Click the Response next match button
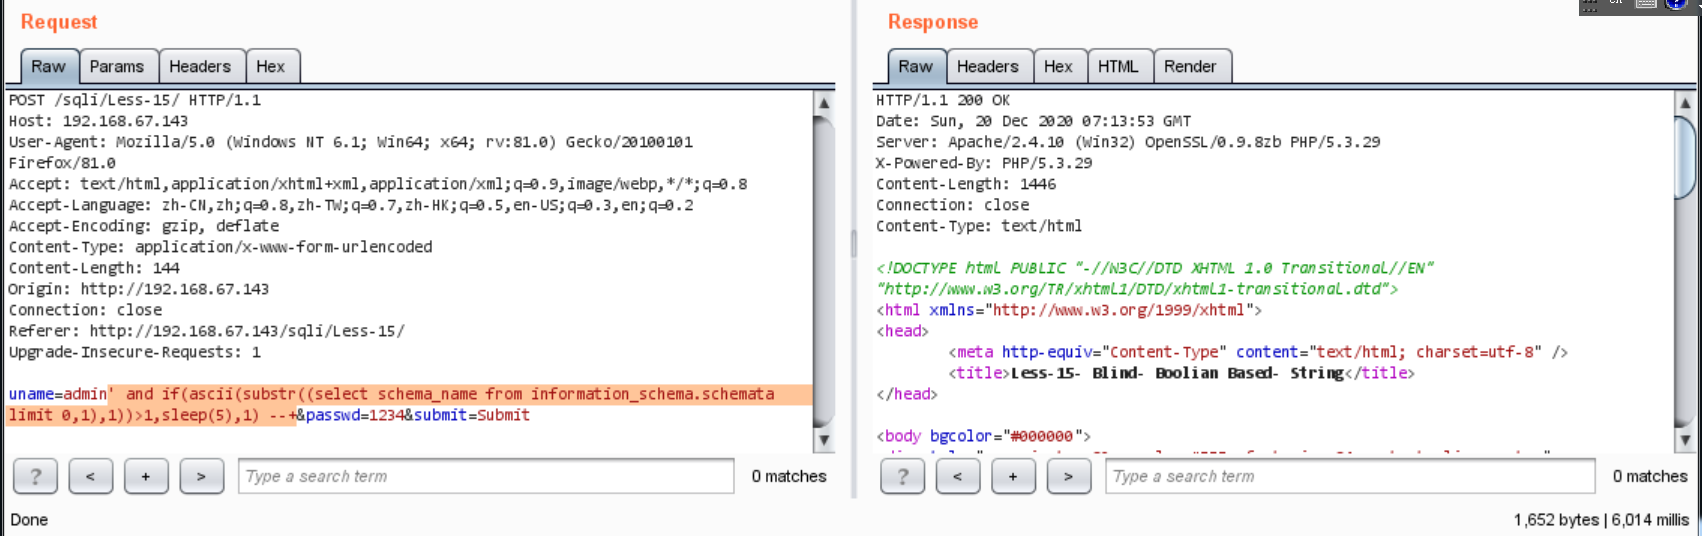Screen dimensions: 1702x536 point(1068,476)
